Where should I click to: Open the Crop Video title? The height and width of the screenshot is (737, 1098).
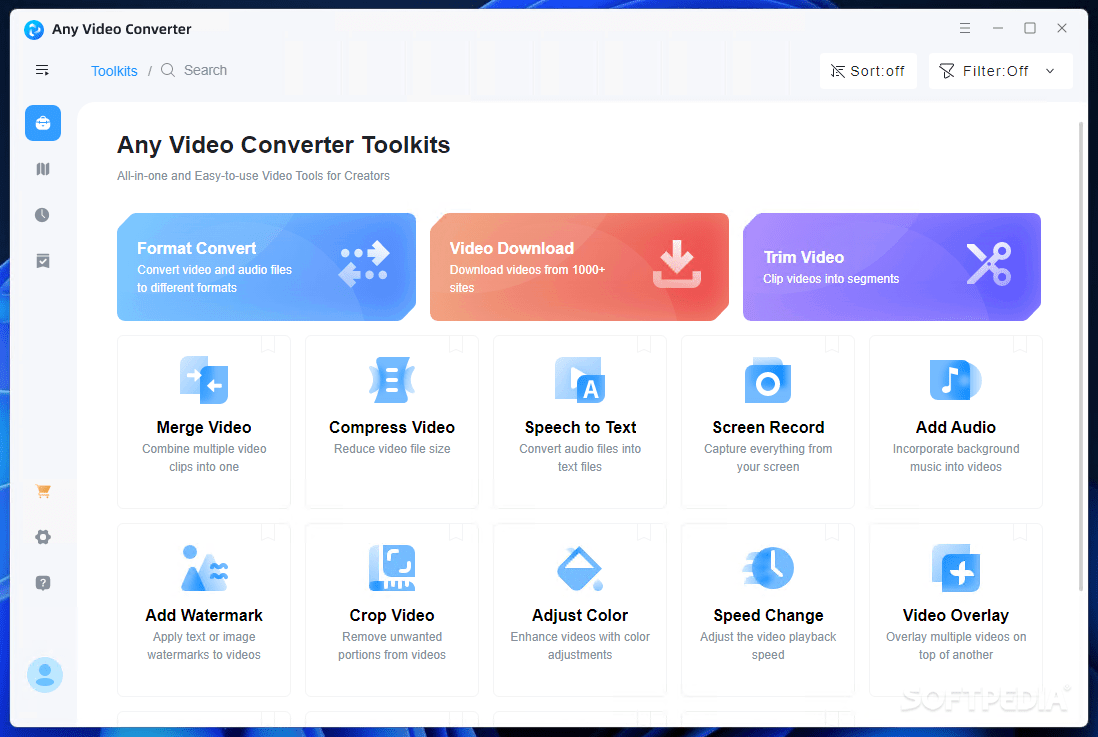[392, 615]
